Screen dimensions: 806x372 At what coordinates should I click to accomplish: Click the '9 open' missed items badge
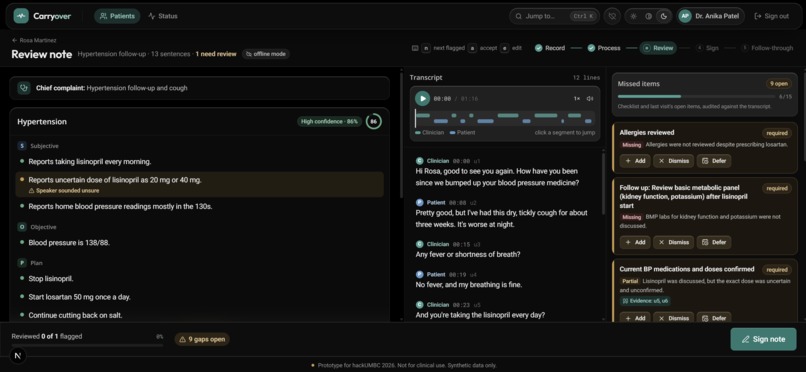click(778, 84)
